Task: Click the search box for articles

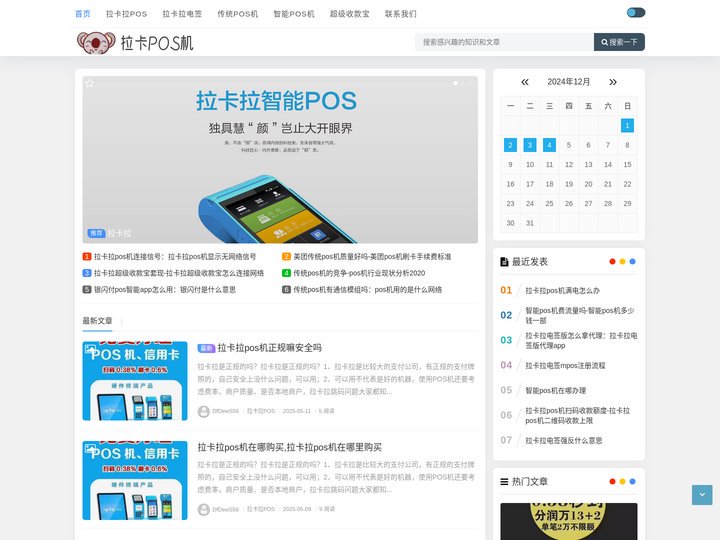Action: pos(504,42)
